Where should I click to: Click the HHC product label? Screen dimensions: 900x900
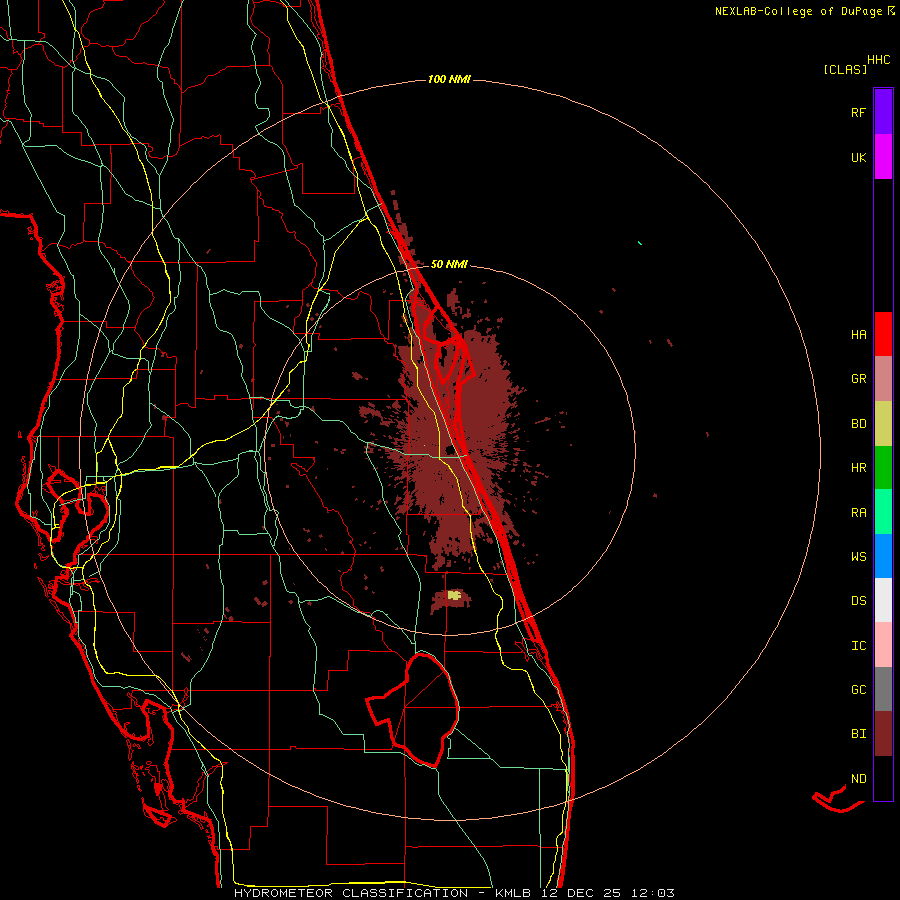click(879, 60)
